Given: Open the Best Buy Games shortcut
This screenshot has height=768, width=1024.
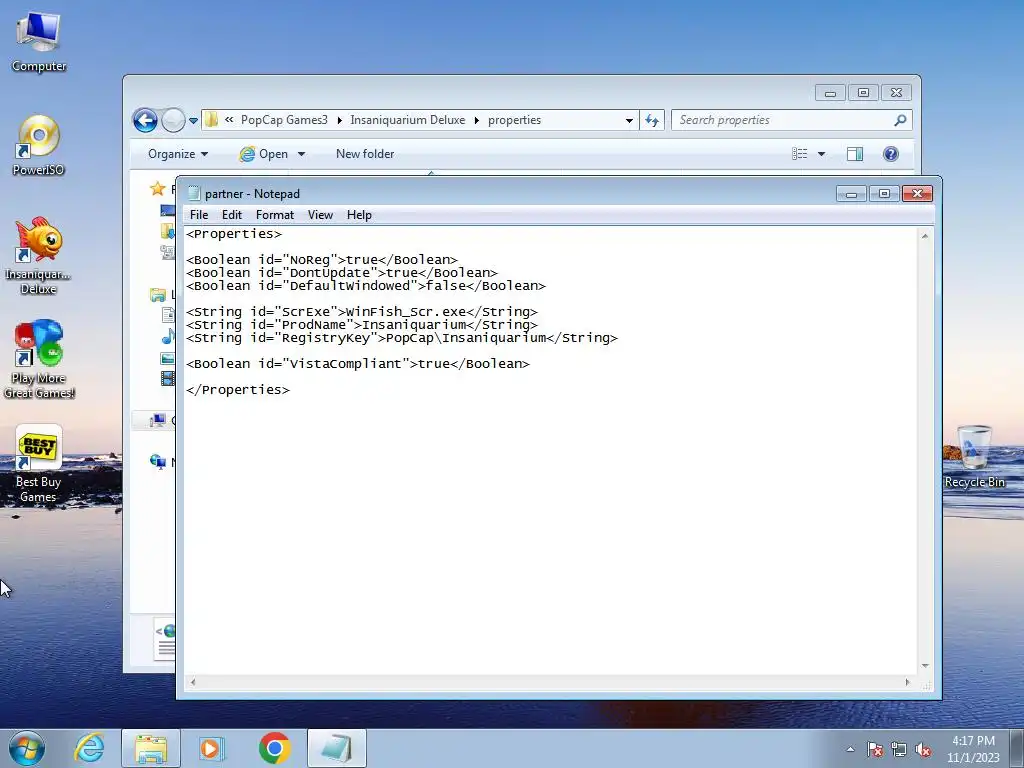Looking at the screenshot, I should click(x=39, y=464).
